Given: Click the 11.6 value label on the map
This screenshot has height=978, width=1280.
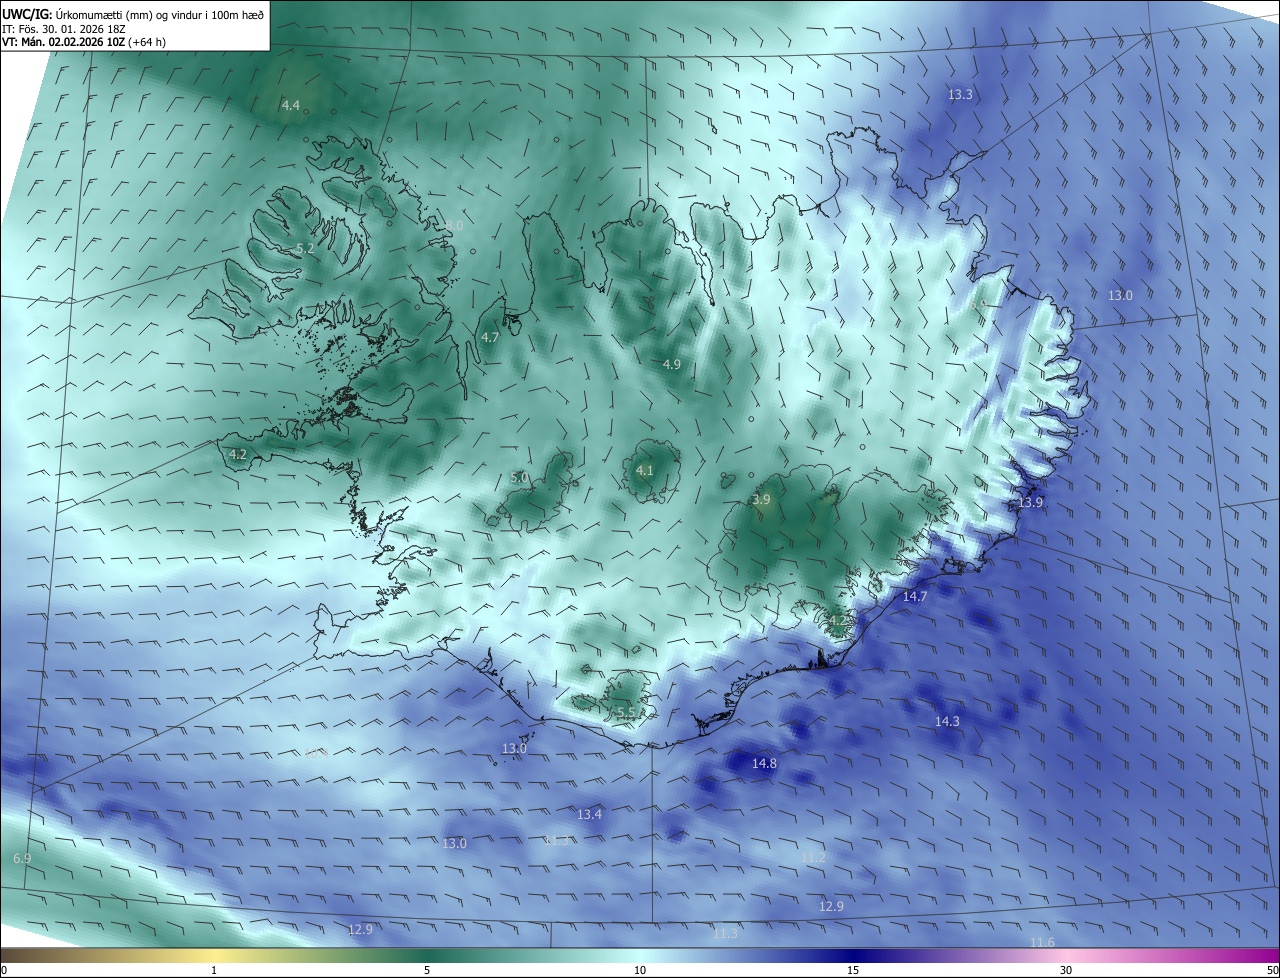Looking at the screenshot, I should pos(1042,943).
